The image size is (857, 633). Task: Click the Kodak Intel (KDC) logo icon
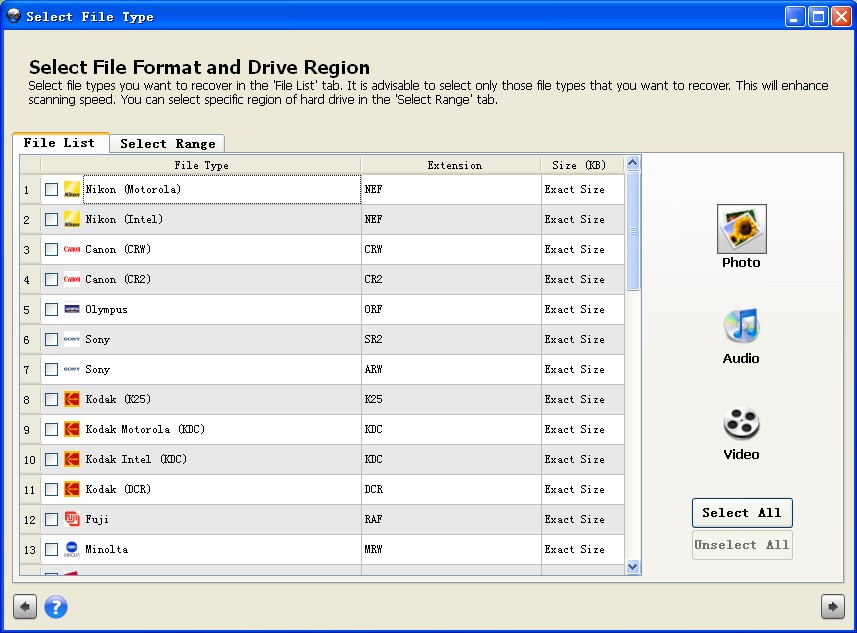[72, 459]
